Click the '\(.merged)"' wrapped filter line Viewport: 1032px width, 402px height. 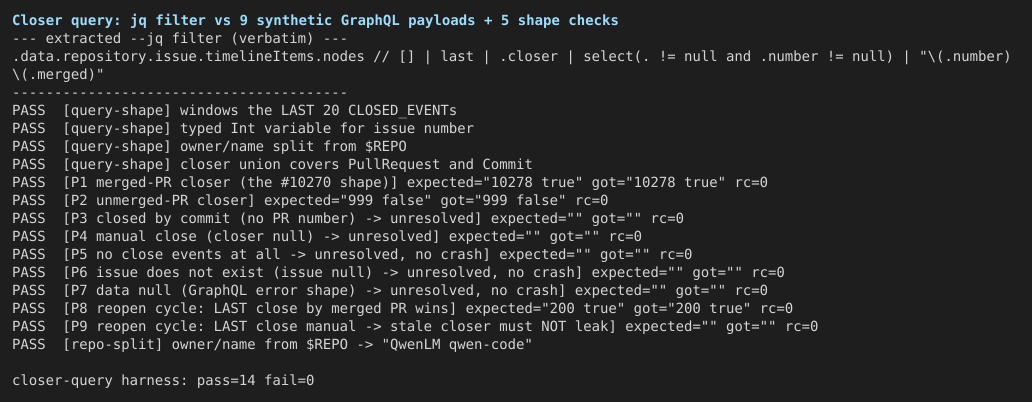tap(58, 74)
